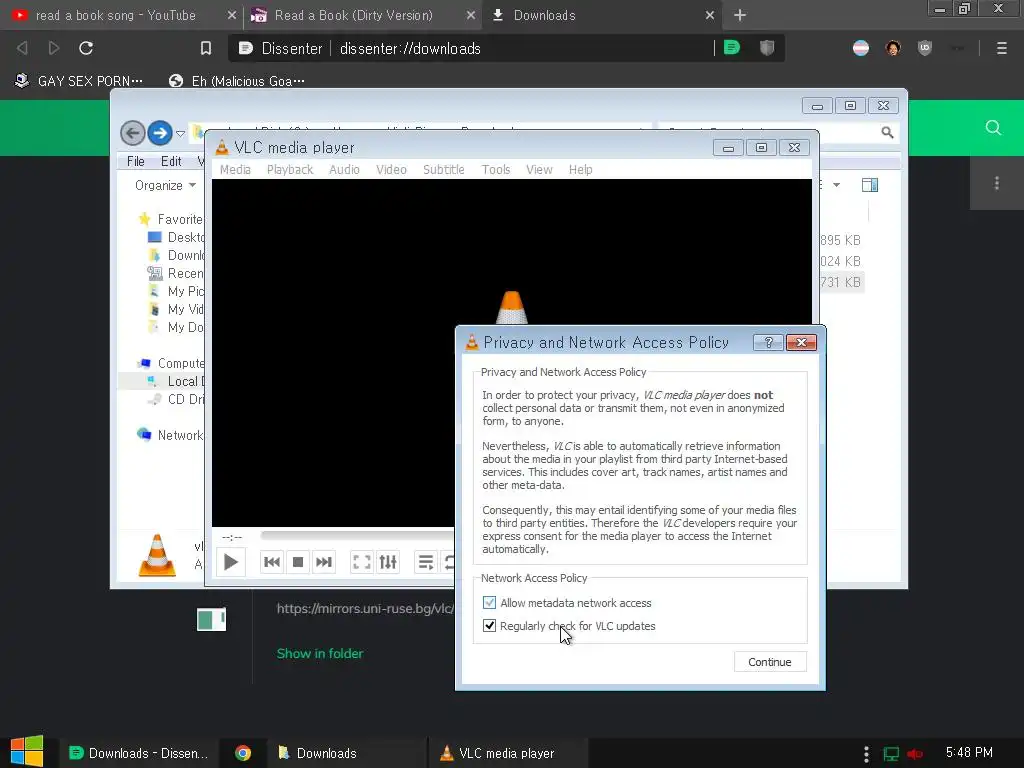Toggle VLC fullscreen icon
The height and width of the screenshot is (768, 1024).
point(361,562)
